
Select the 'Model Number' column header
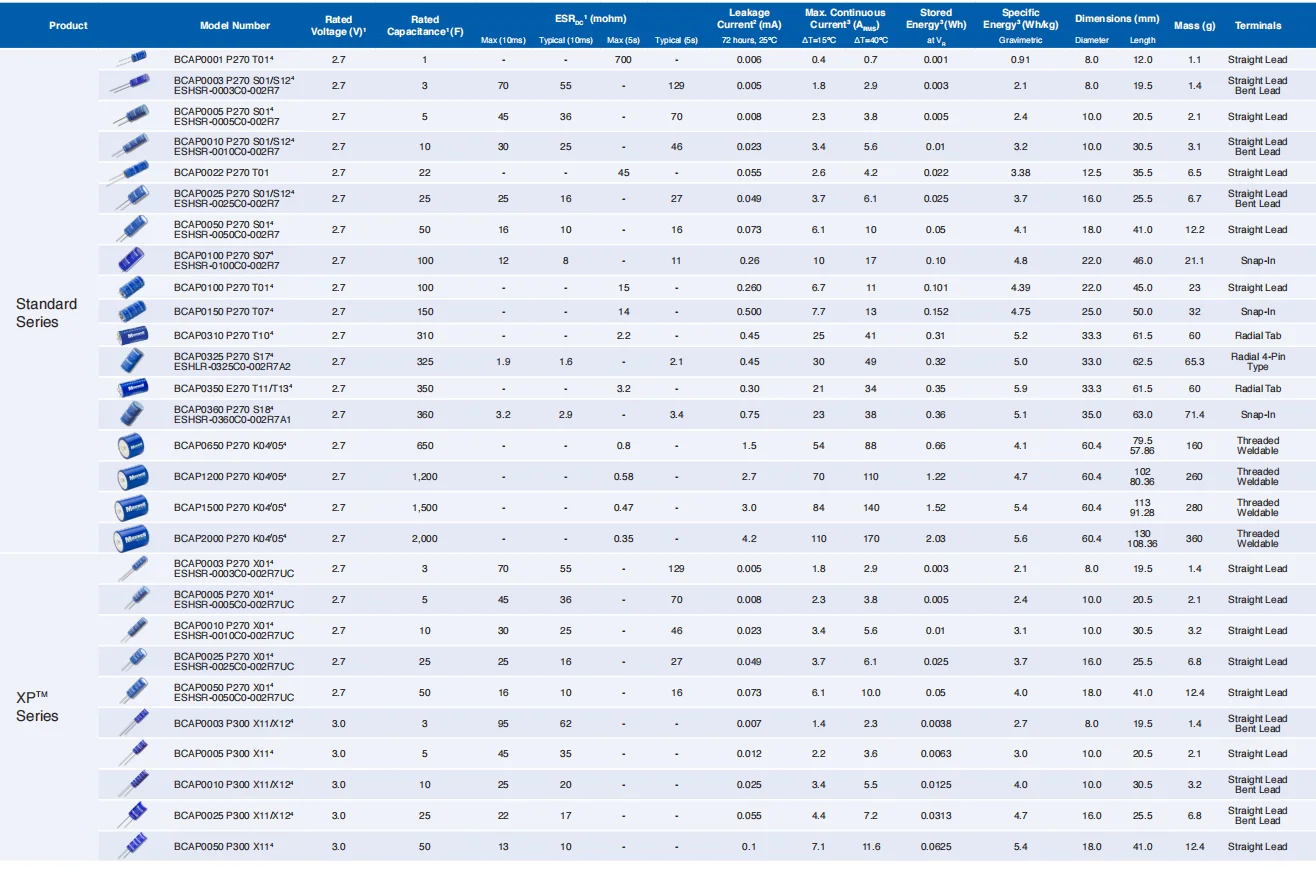point(235,25)
